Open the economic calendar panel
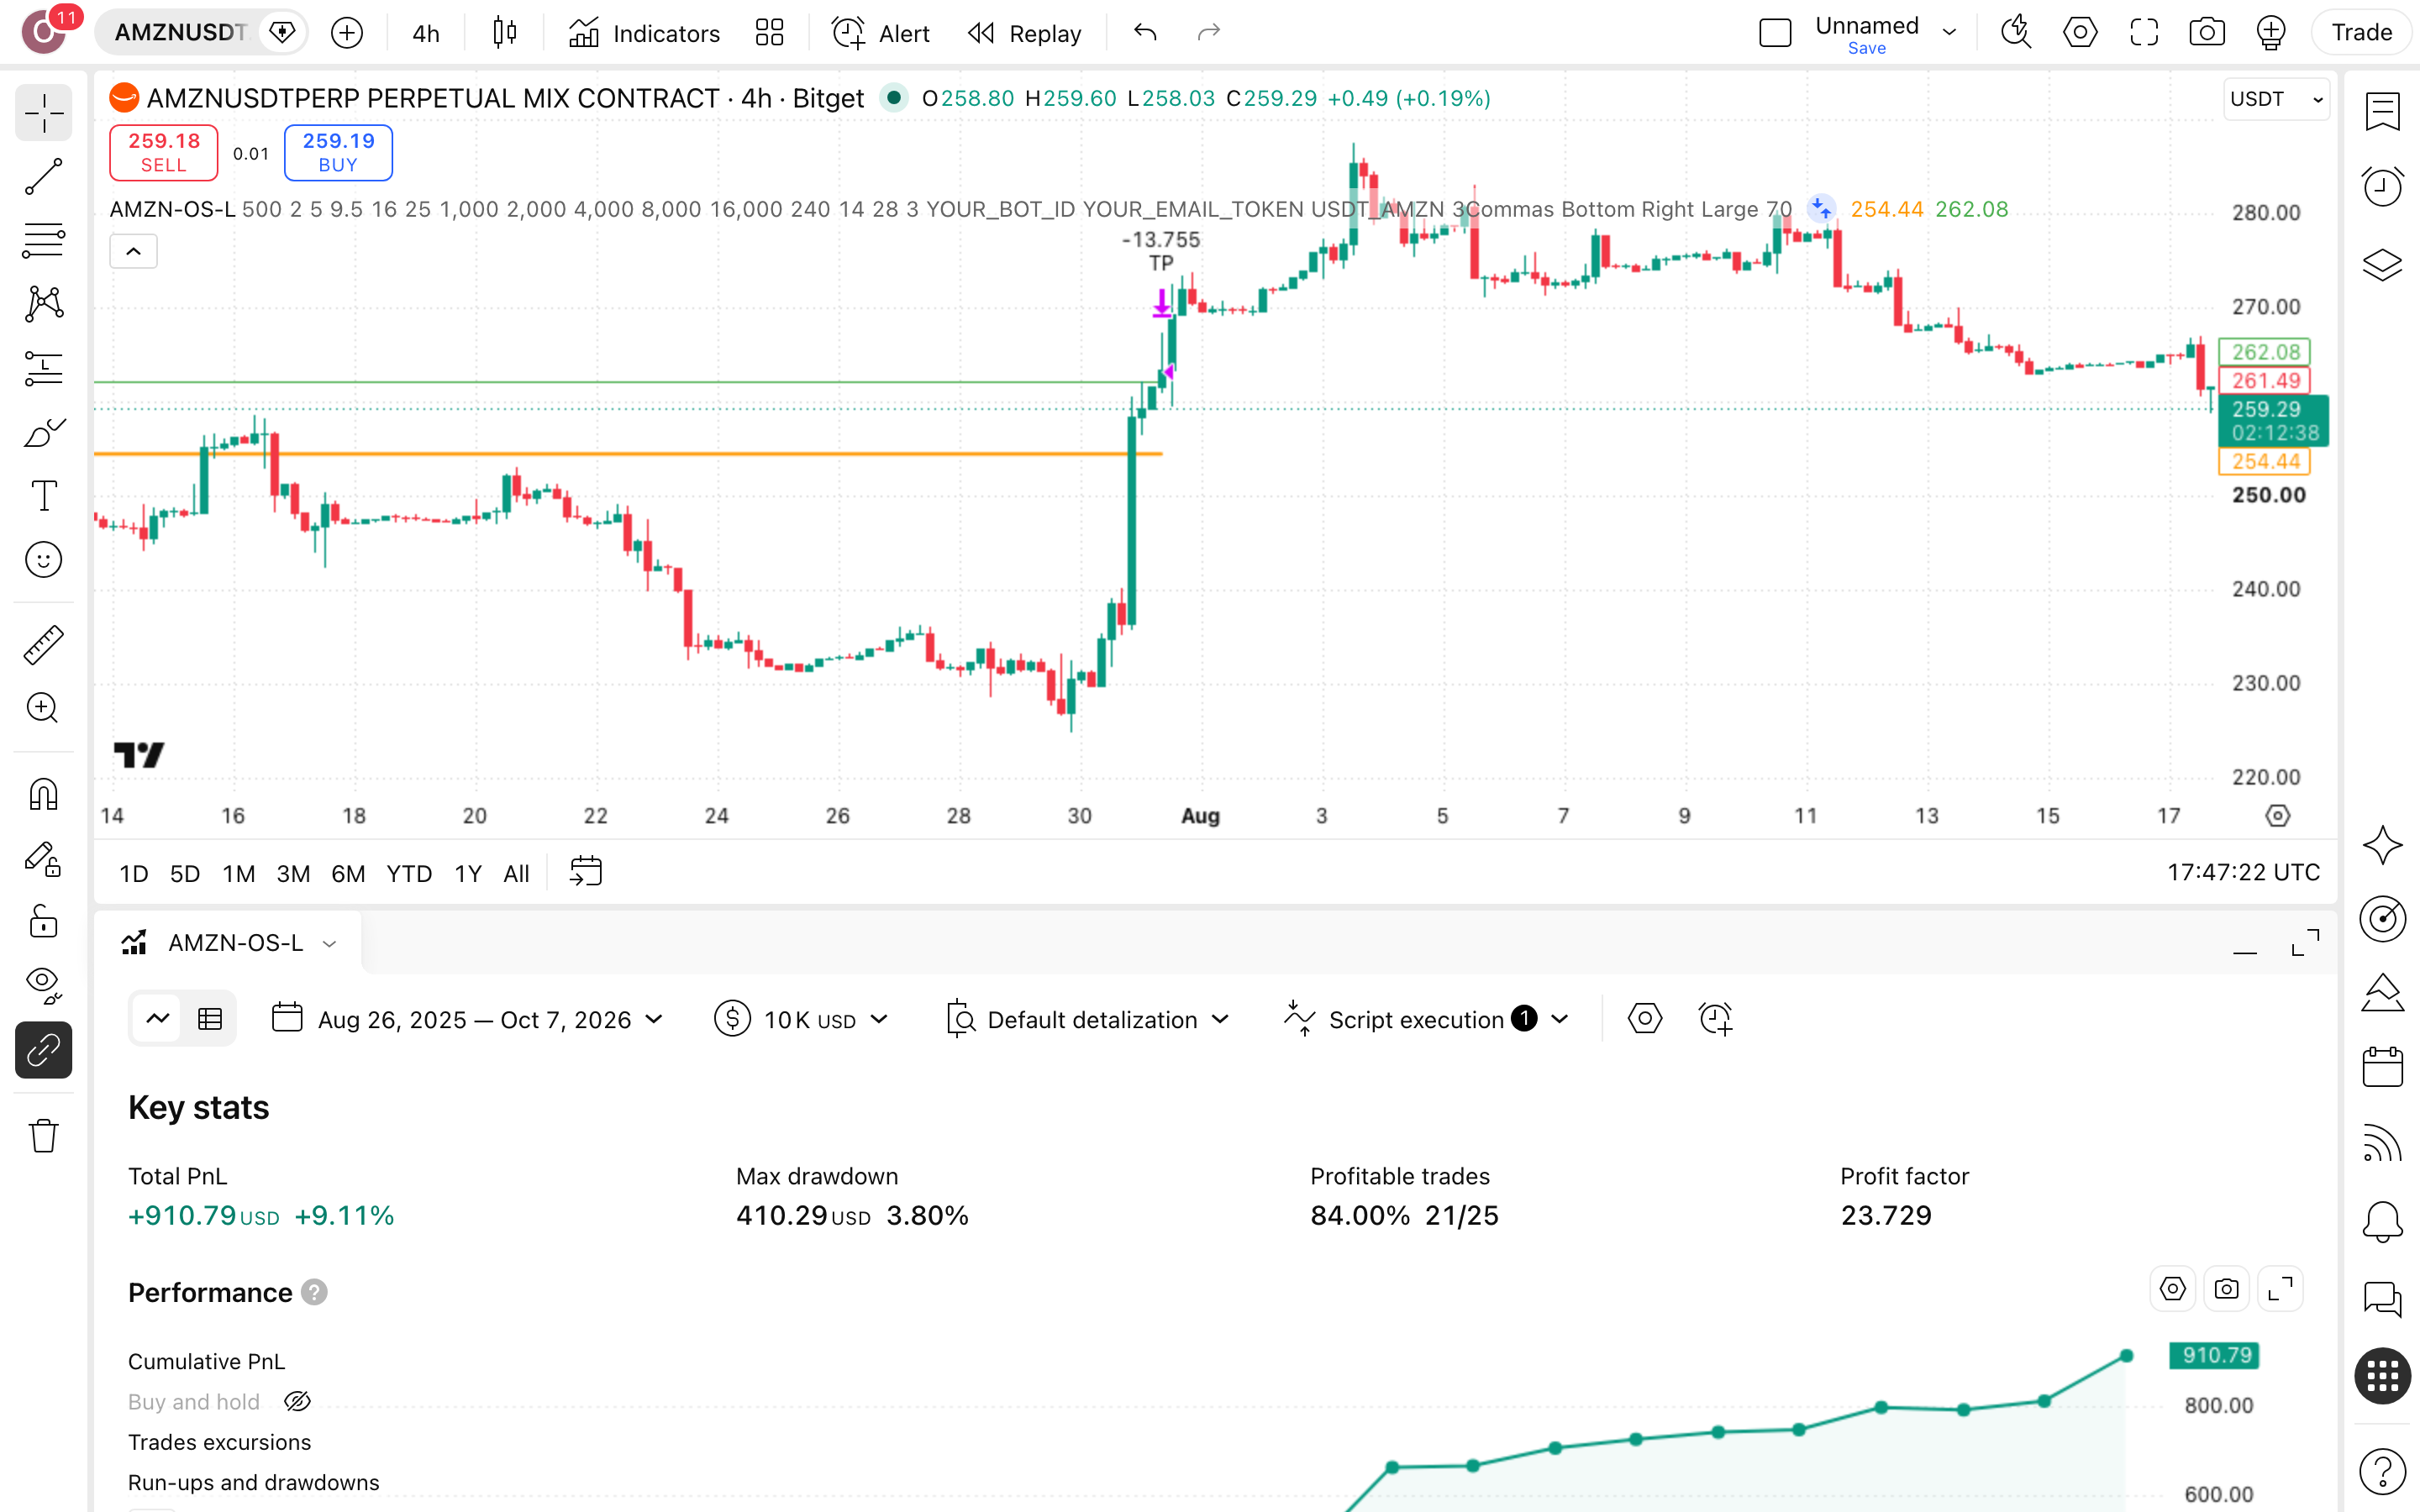This screenshot has width=2420, height=1512. tap(2382, 1067)
